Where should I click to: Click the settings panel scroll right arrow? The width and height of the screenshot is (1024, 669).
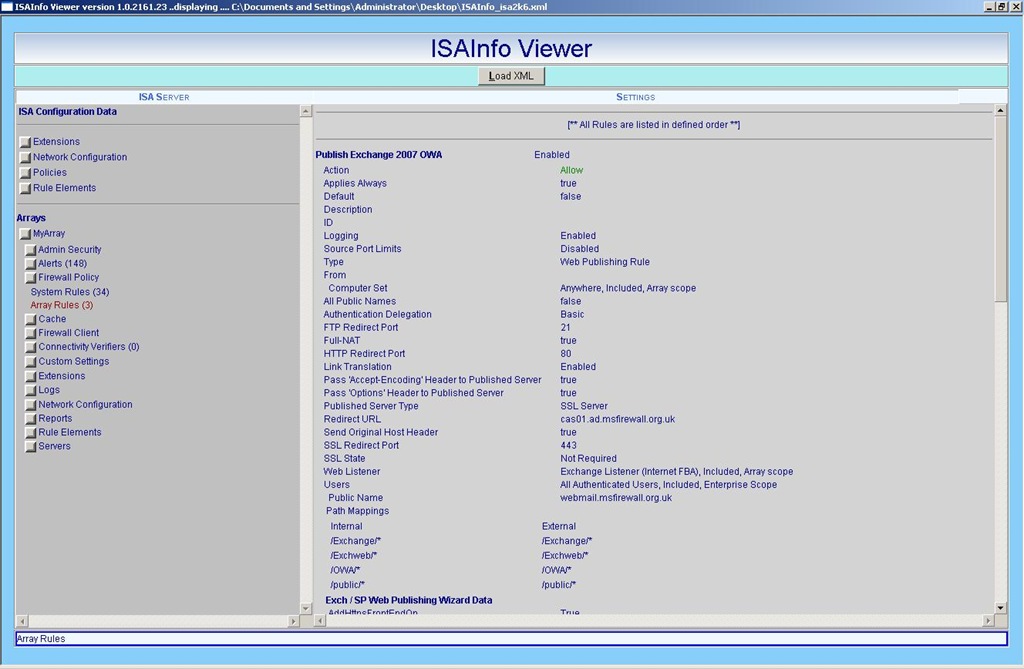(988, 621)
